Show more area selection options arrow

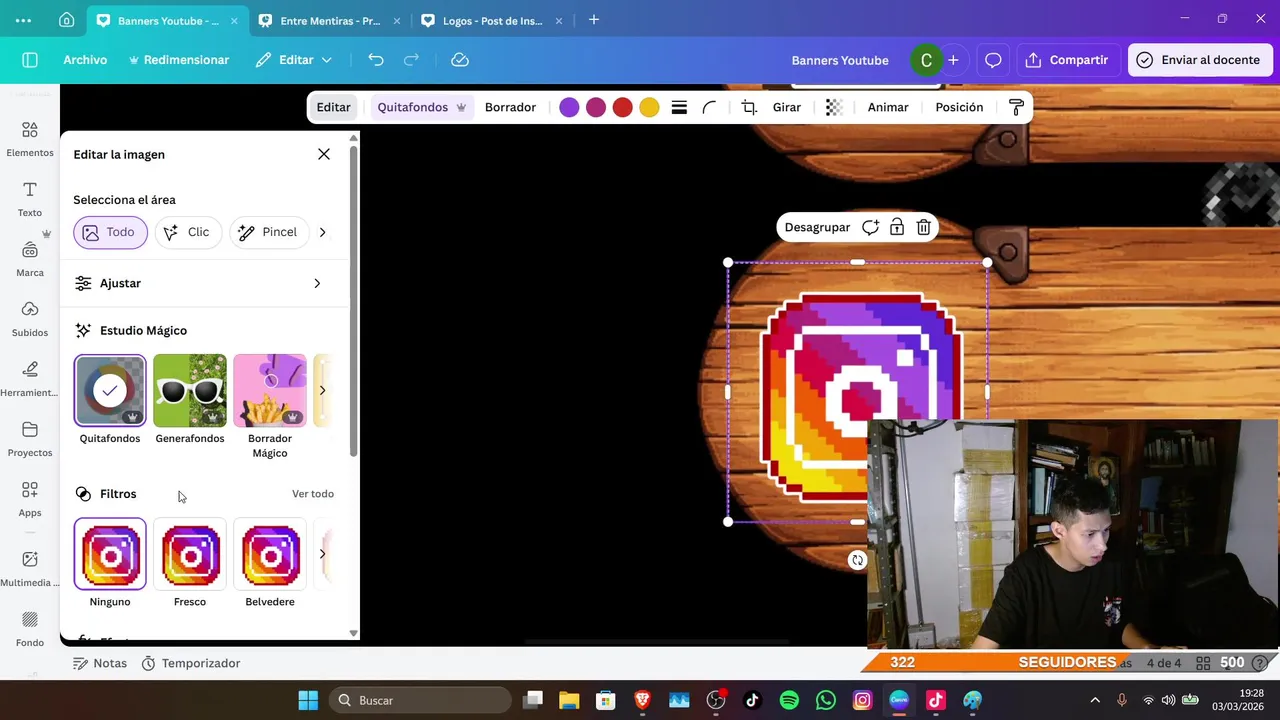click(322, 232)
